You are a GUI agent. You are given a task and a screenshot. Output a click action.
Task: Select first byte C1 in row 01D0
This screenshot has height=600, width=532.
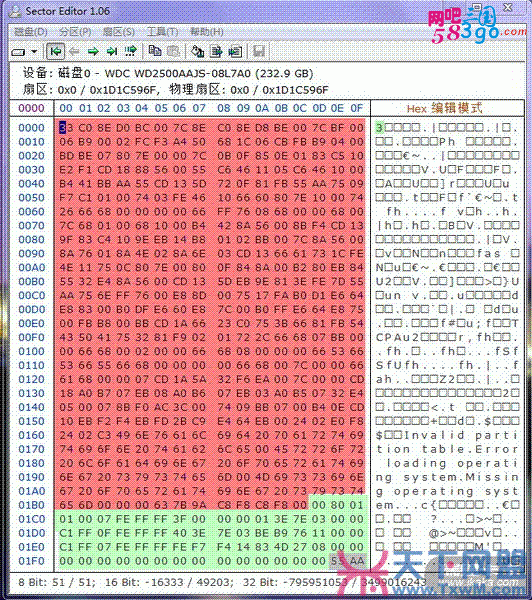pos(66,533)
